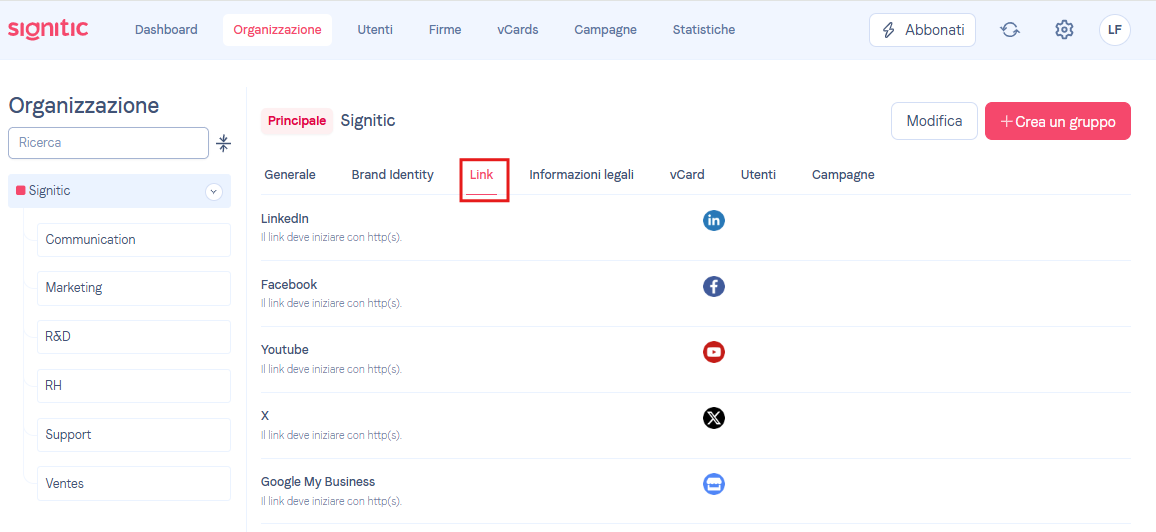Click the Crea un gruppo button
This screenshot has width=1156, height=532.
coord(1058,121)
